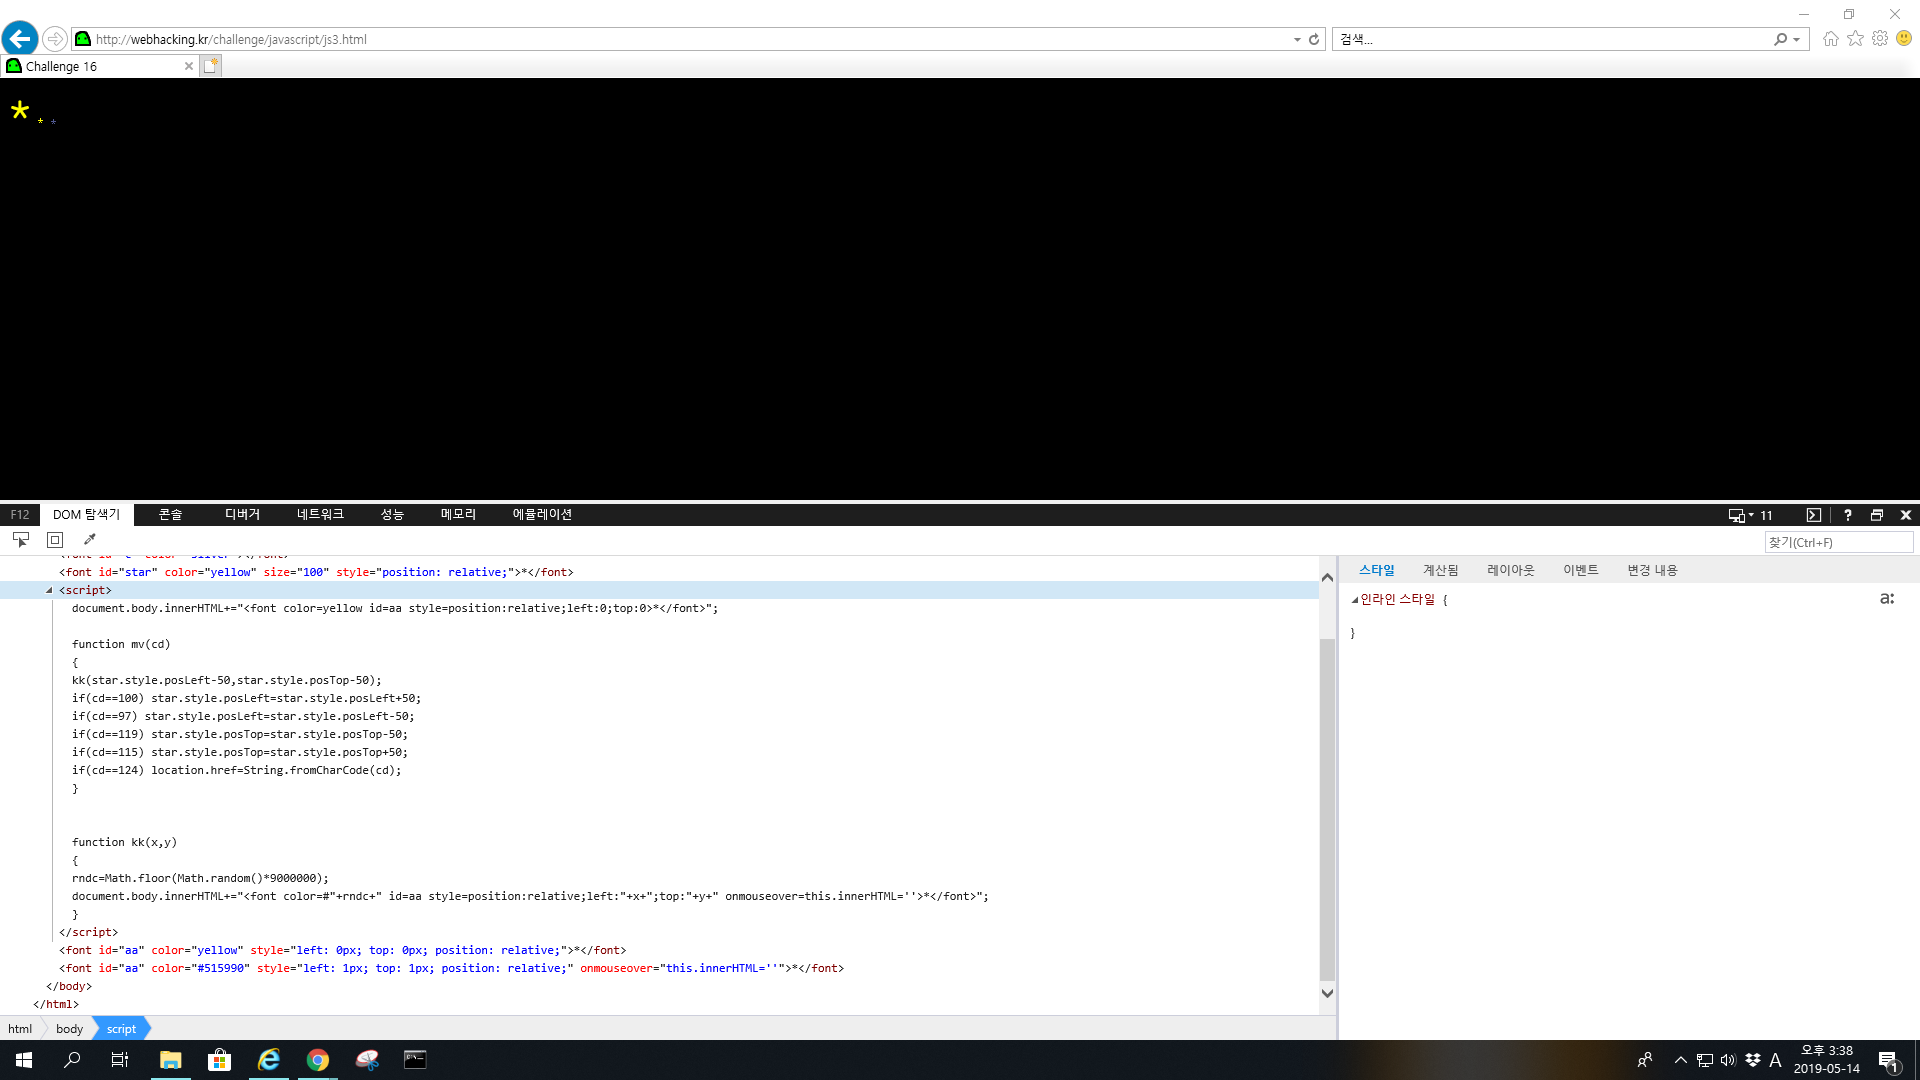Open the 디버거 debugger tab
The image size is (1920, 1080).
click(x=242, y=514)
